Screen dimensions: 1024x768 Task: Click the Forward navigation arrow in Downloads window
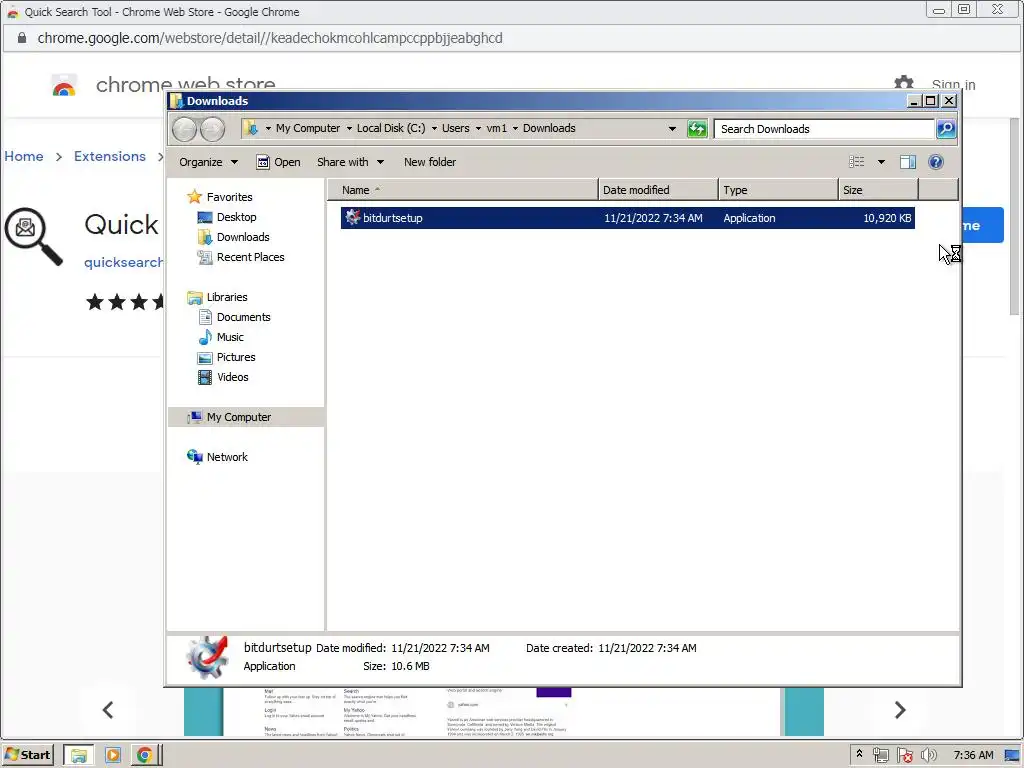pyautogui.click(x=212, y=129)
